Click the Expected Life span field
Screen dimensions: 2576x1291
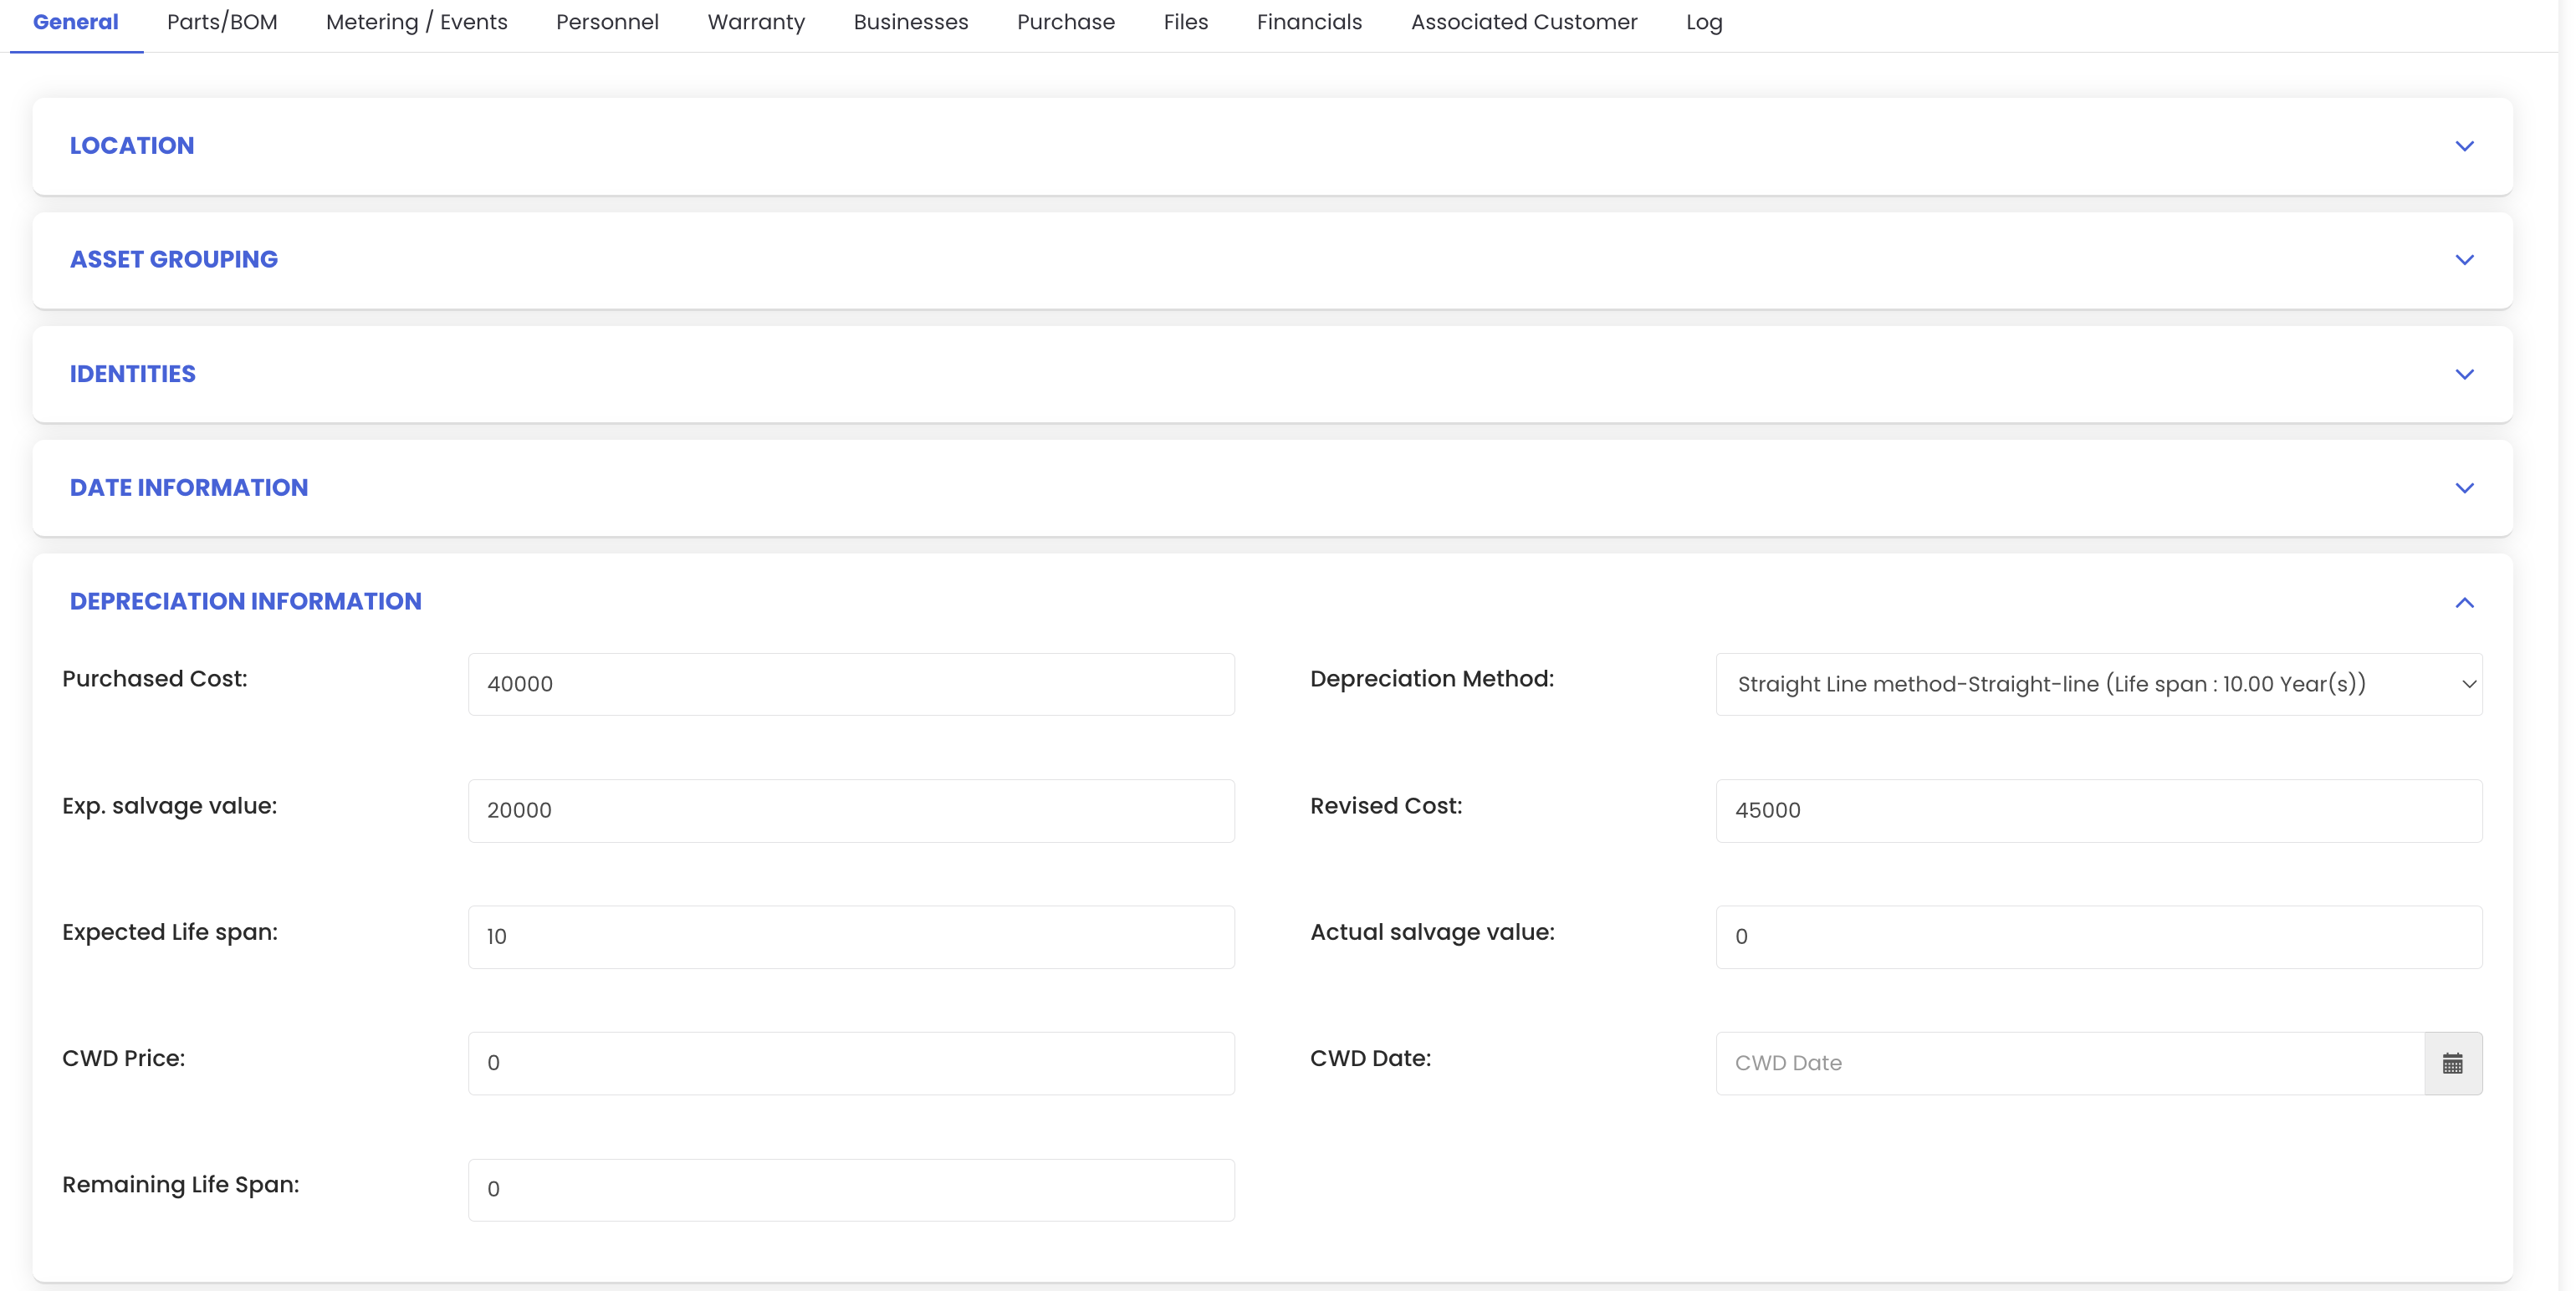(x=850, y=936)
